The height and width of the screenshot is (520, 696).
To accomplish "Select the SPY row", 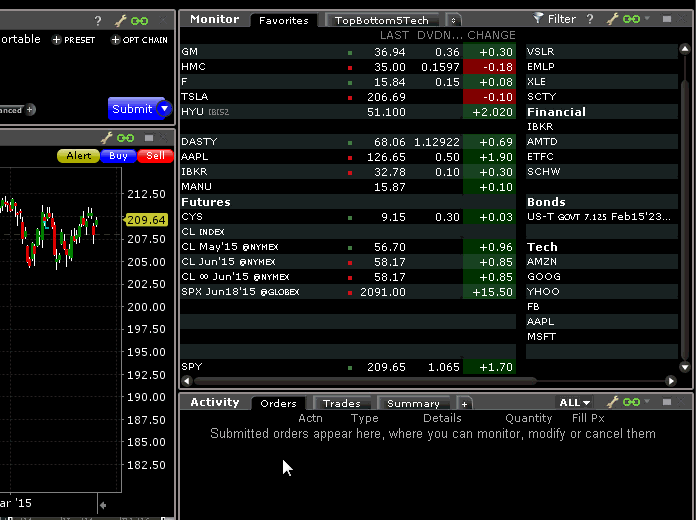I will click(348, 367).
